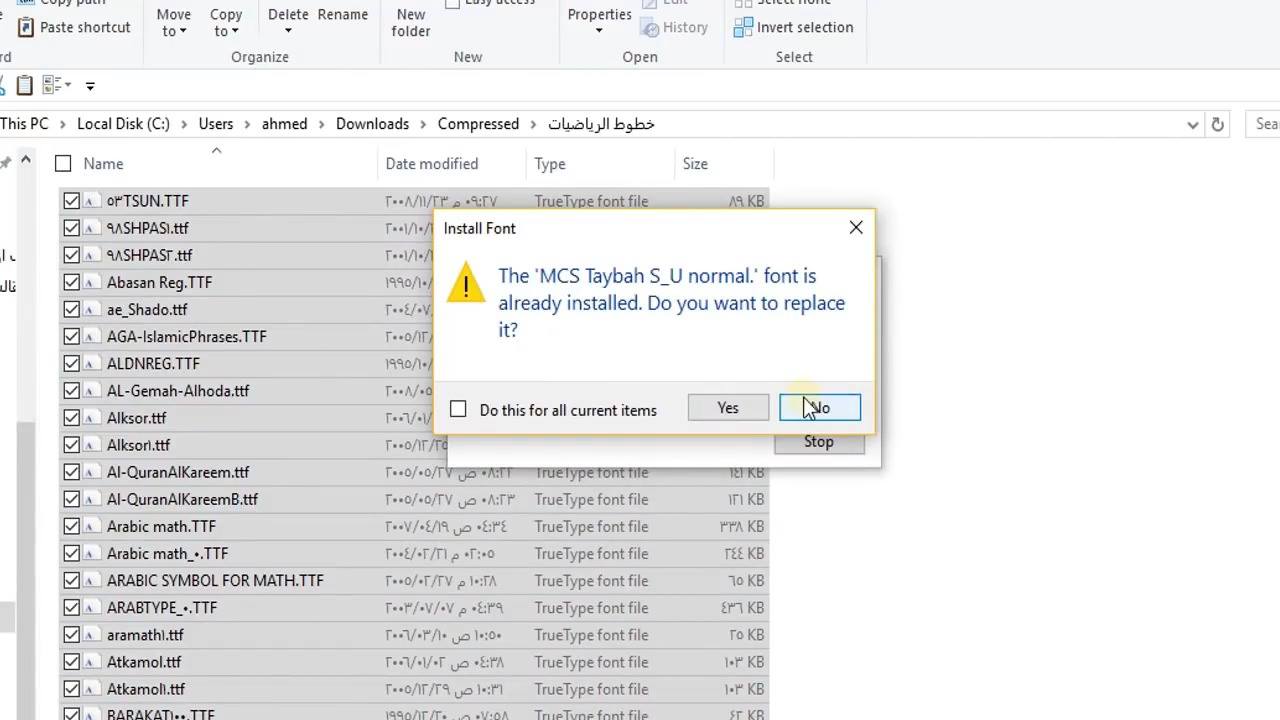Uncheck the select-all checkbox beside Name
Screen dimensions: 1280x720
tap(63, 163)
